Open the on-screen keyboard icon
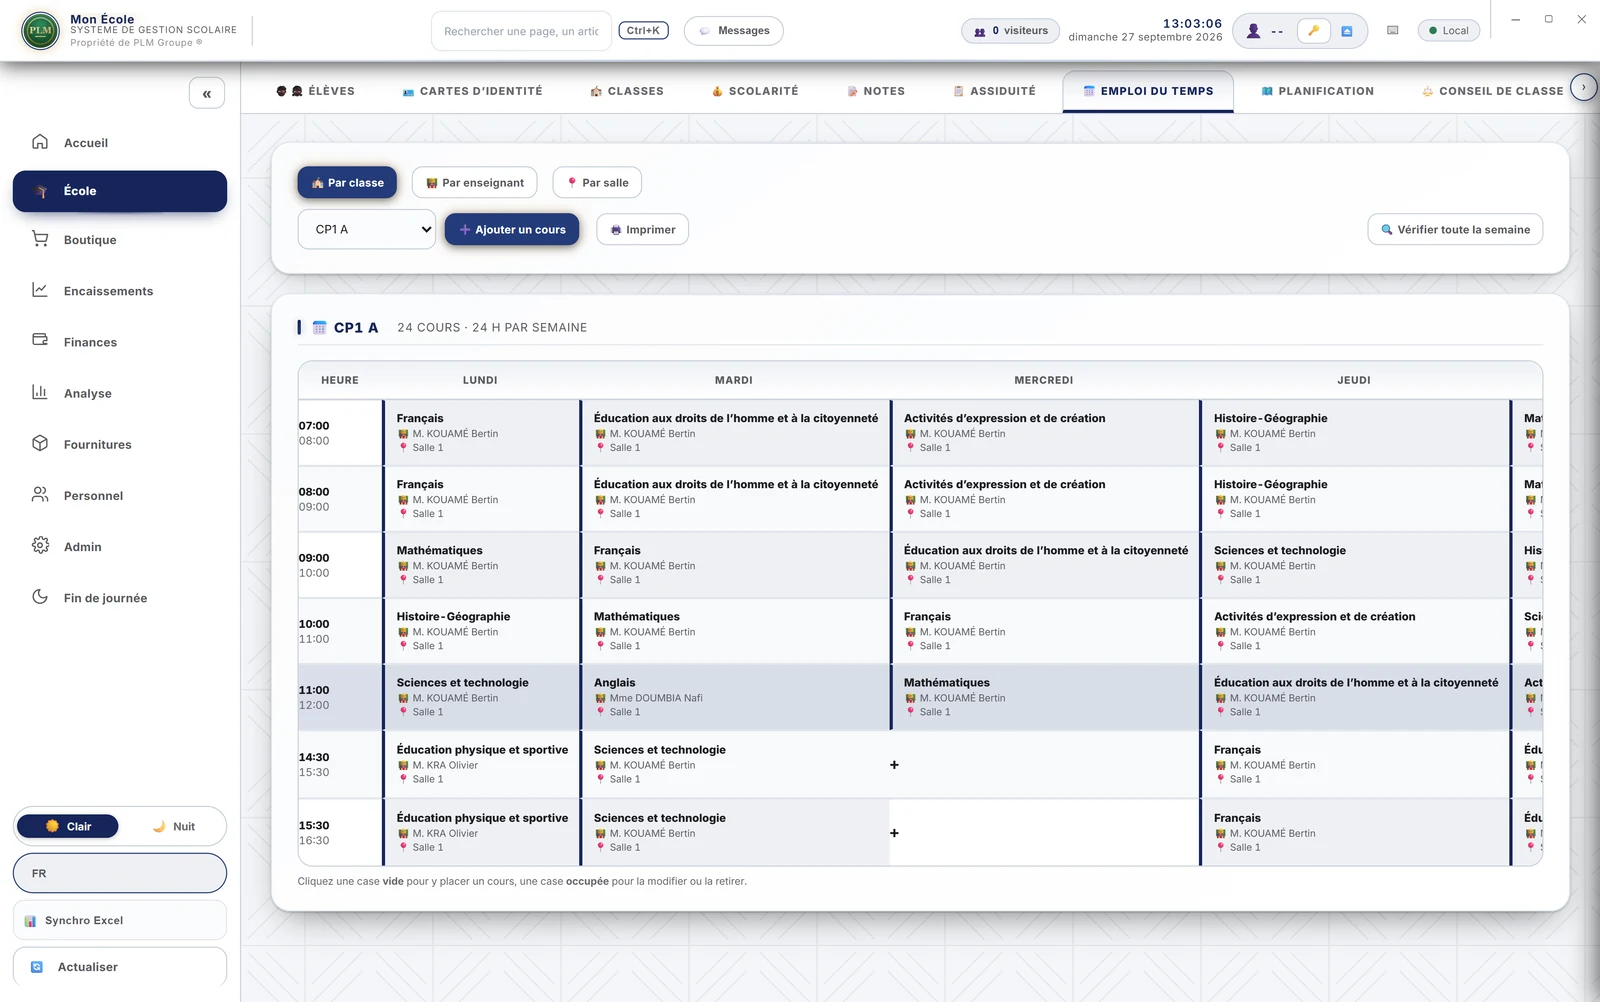 click(x=1392, y=31)
